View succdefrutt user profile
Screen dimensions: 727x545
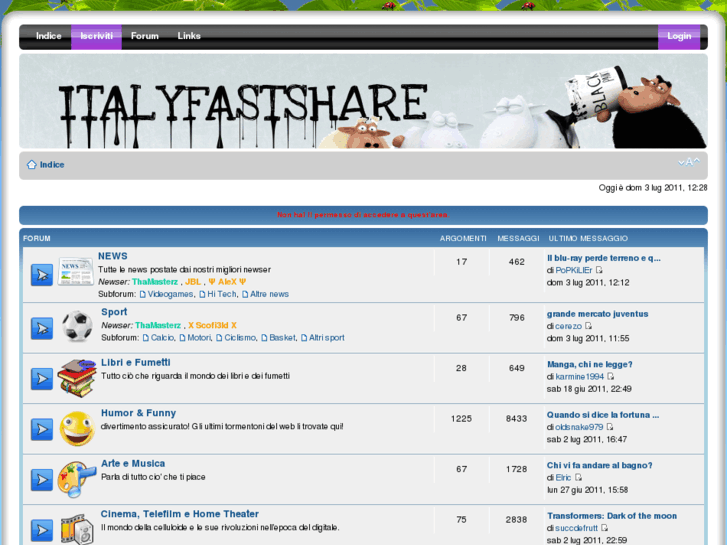pyautogui.click(x=576, y=528)
